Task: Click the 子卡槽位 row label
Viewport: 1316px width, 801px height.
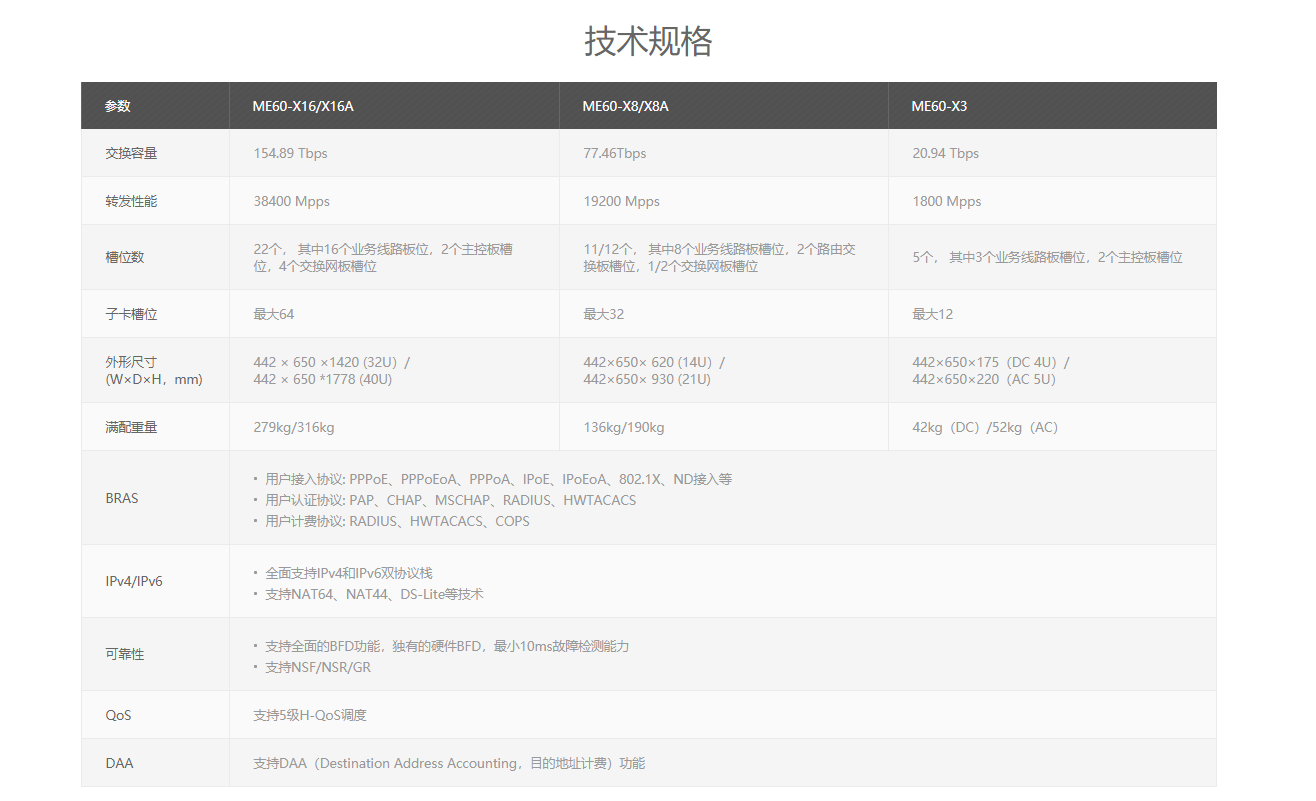Action: [131, 314]
